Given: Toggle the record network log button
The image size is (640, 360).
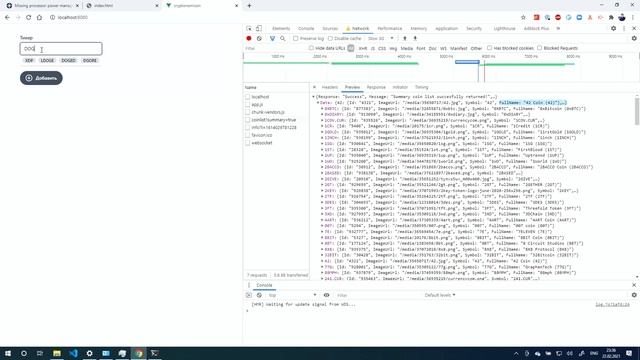Looking at the screenshot, I should (x=249, y=38).
